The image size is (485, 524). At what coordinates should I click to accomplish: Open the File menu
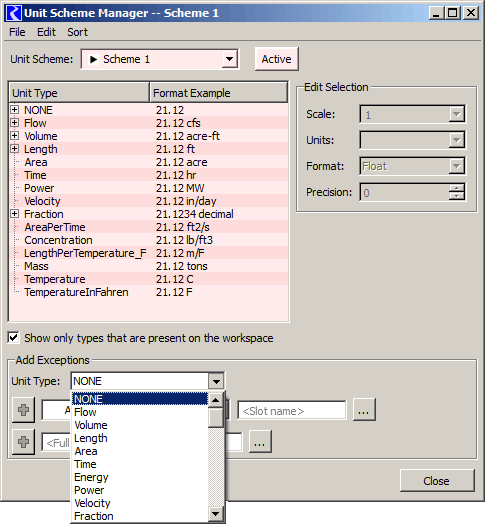pyautogui.click(x=17, y=32)
